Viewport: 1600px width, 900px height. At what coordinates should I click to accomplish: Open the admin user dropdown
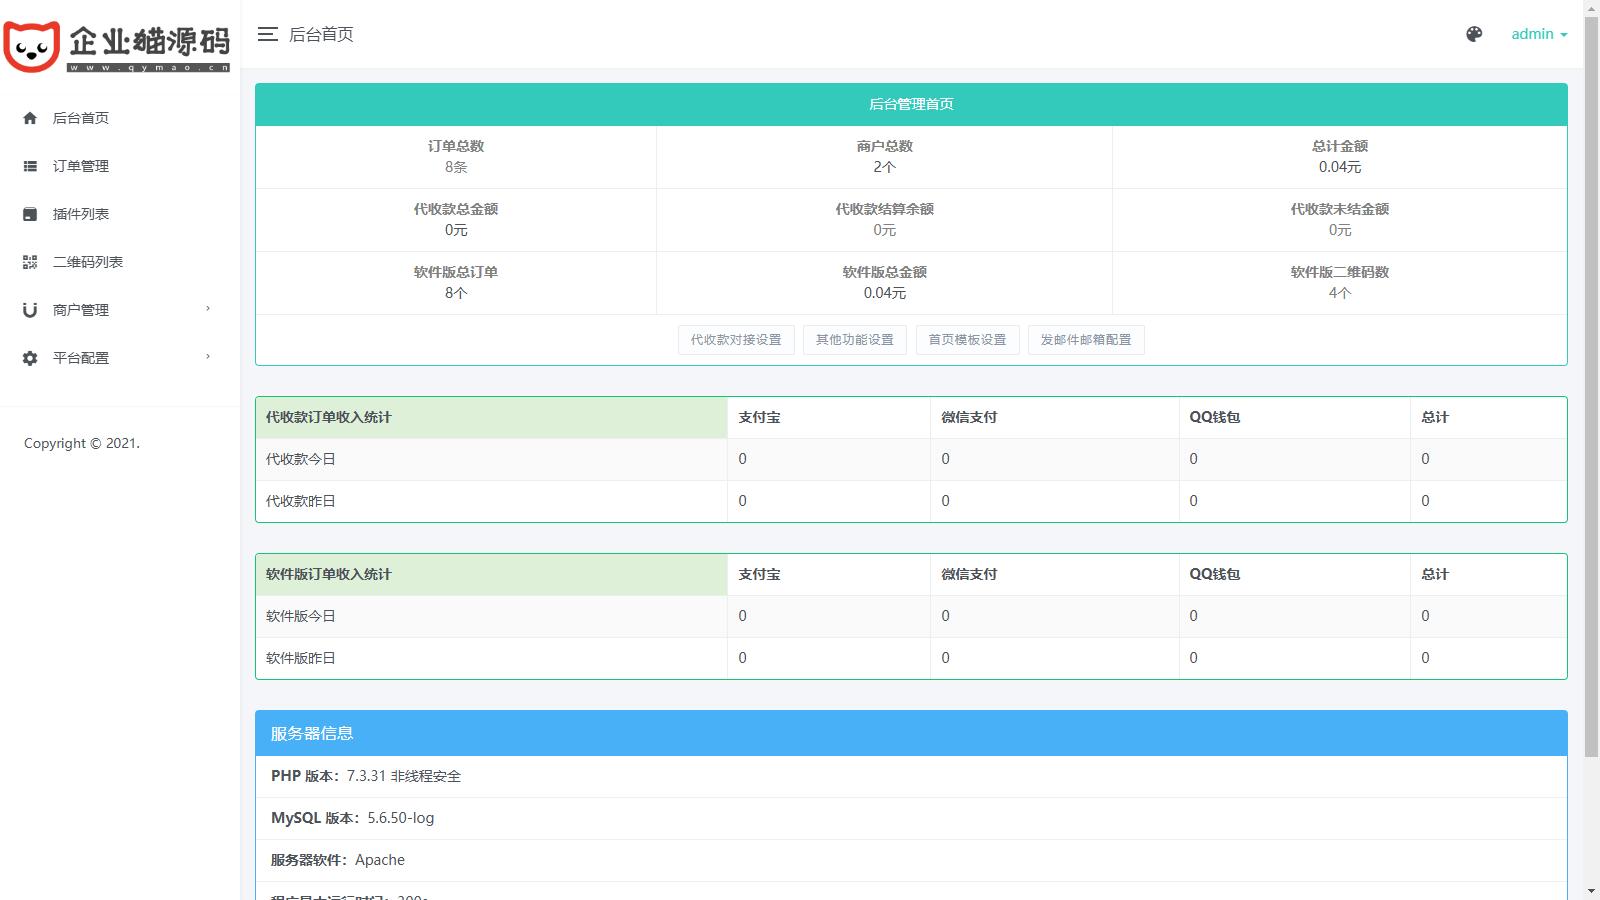tap(1538, 34)
